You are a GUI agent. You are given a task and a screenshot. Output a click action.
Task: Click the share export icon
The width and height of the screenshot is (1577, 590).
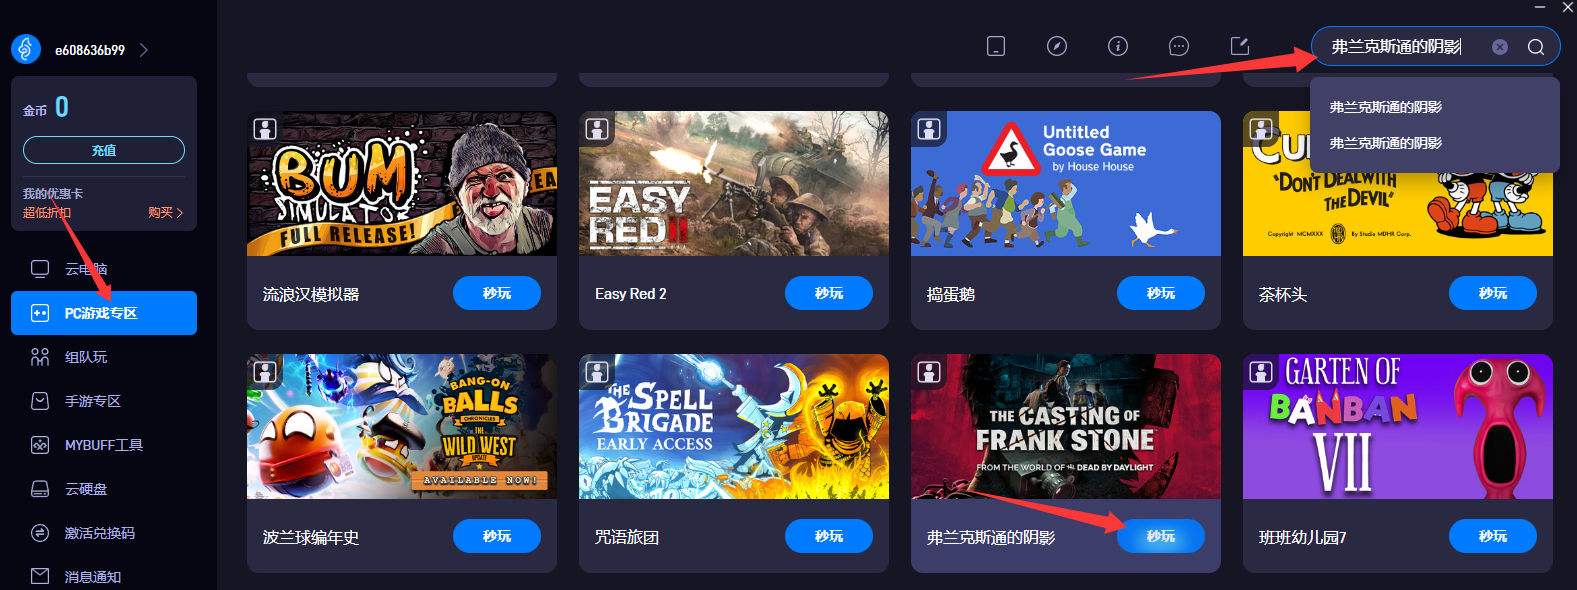pos(1240,46)
